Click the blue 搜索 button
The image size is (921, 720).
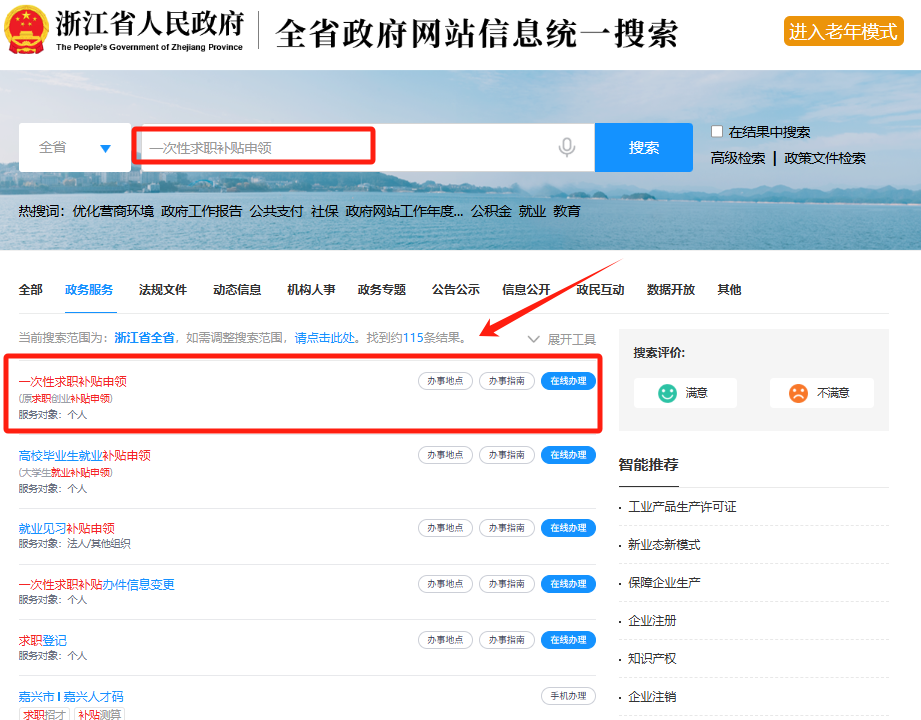pyautogui.click(x=644, y=147)
